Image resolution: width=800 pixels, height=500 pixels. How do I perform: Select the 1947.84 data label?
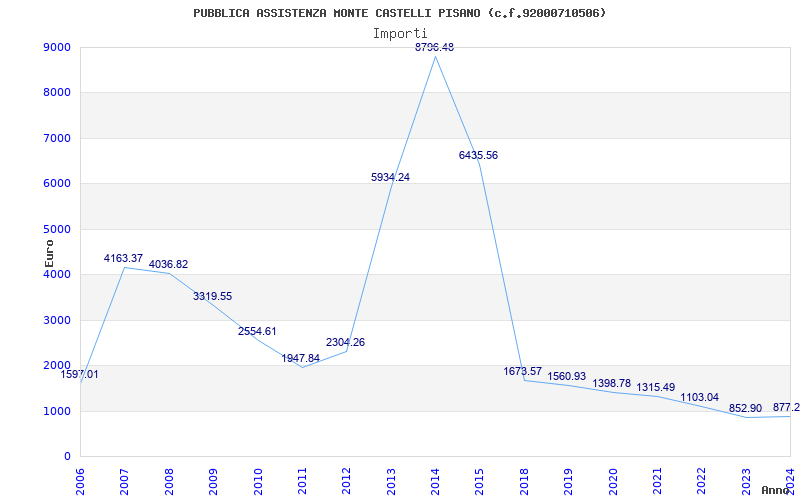point(301,359)
